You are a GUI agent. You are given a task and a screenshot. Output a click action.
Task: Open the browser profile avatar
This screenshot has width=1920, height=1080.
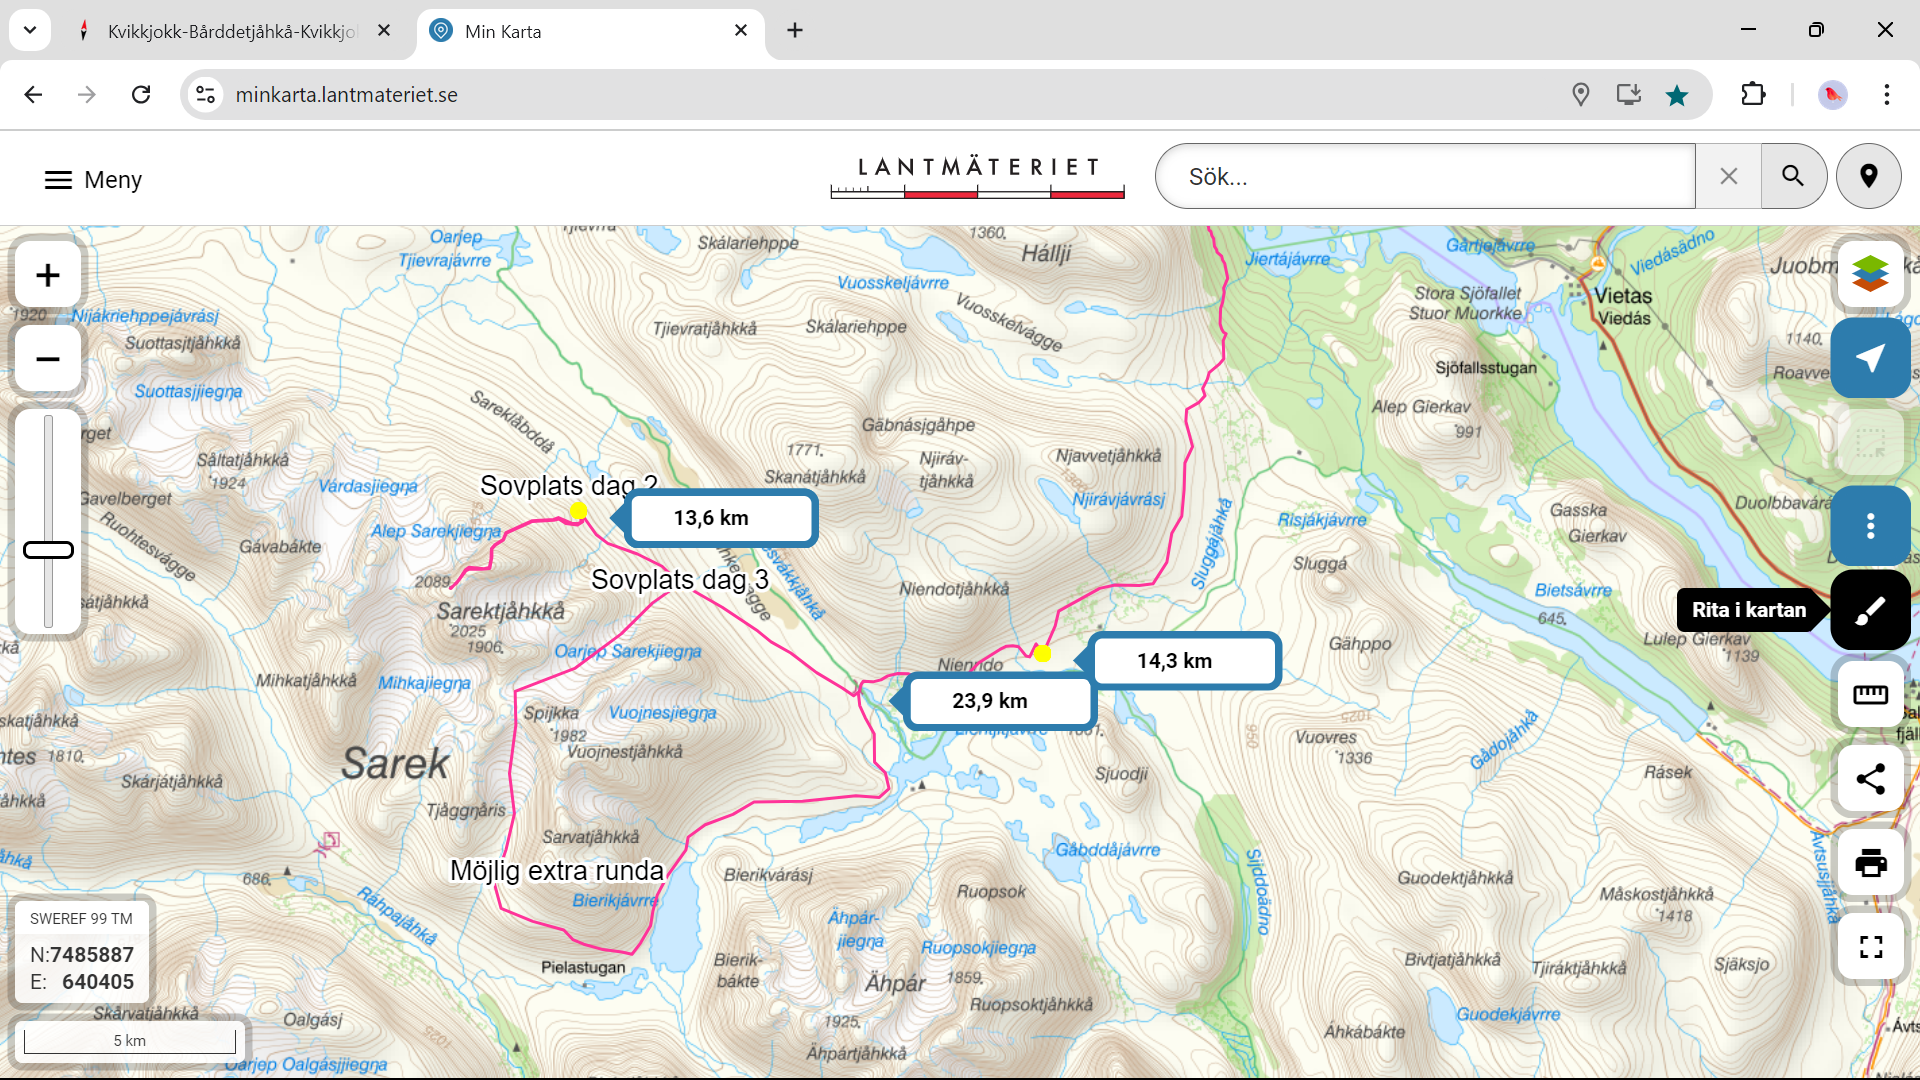click(x=1832, y=95)
